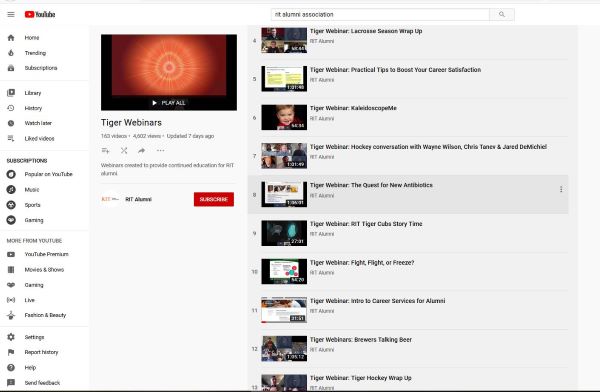The image size is (600, 392).
Task: Open RIT Tiger Cubs Story Time thumbnail
Action: pyautogui.click(x=284, y=233)
